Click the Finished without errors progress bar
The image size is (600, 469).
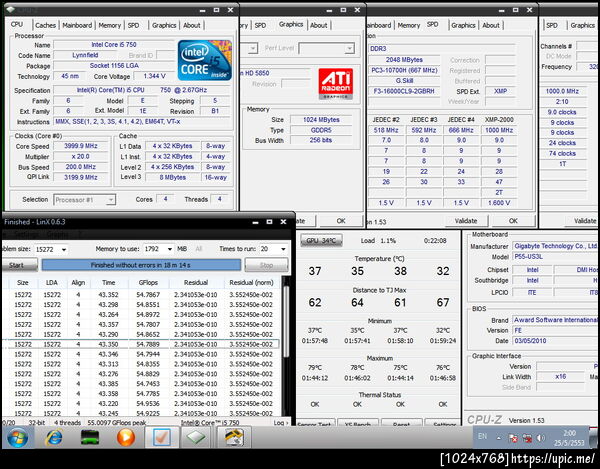click(141, 265)
